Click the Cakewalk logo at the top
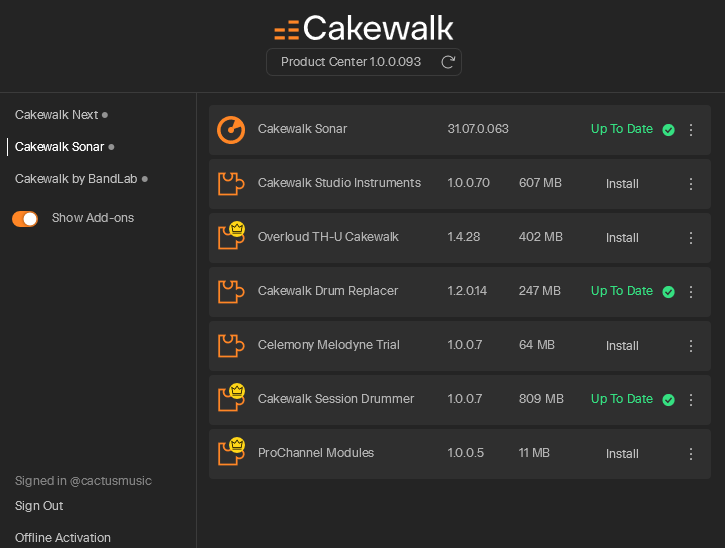Viewport: 725px width, 548px height. click(x=364, y=28)
